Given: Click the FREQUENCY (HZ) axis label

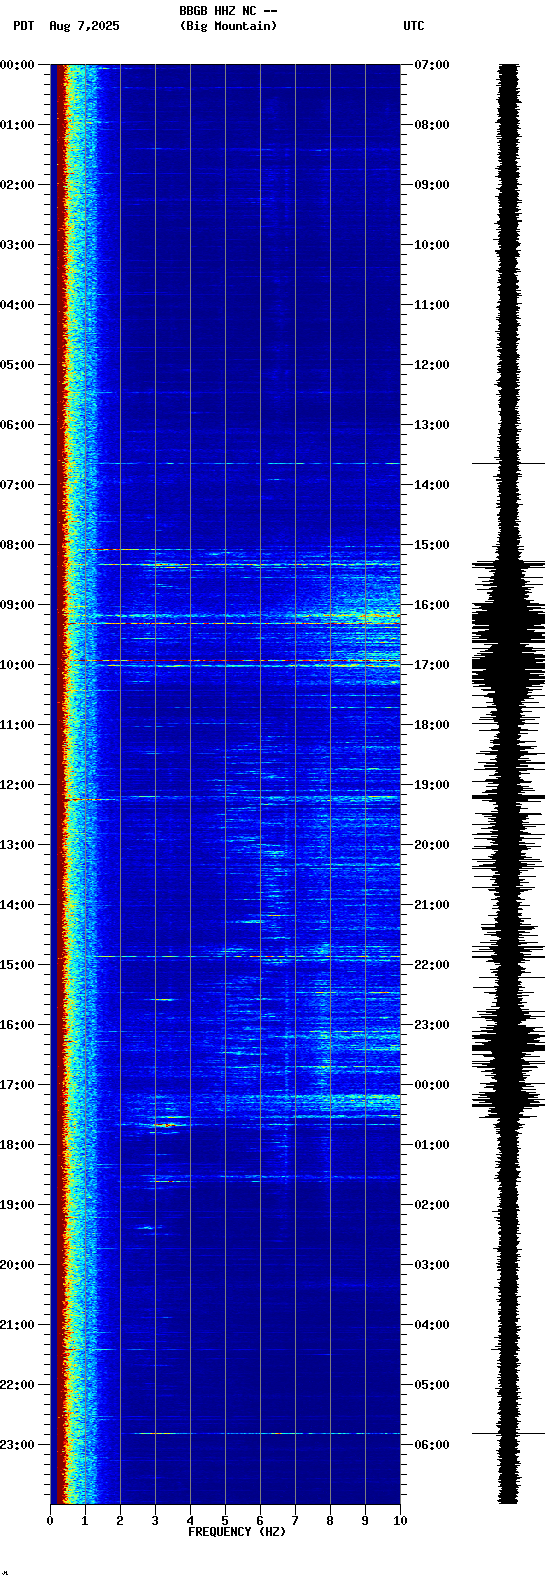Looking at the screenshot, I should pos(237,1532).
